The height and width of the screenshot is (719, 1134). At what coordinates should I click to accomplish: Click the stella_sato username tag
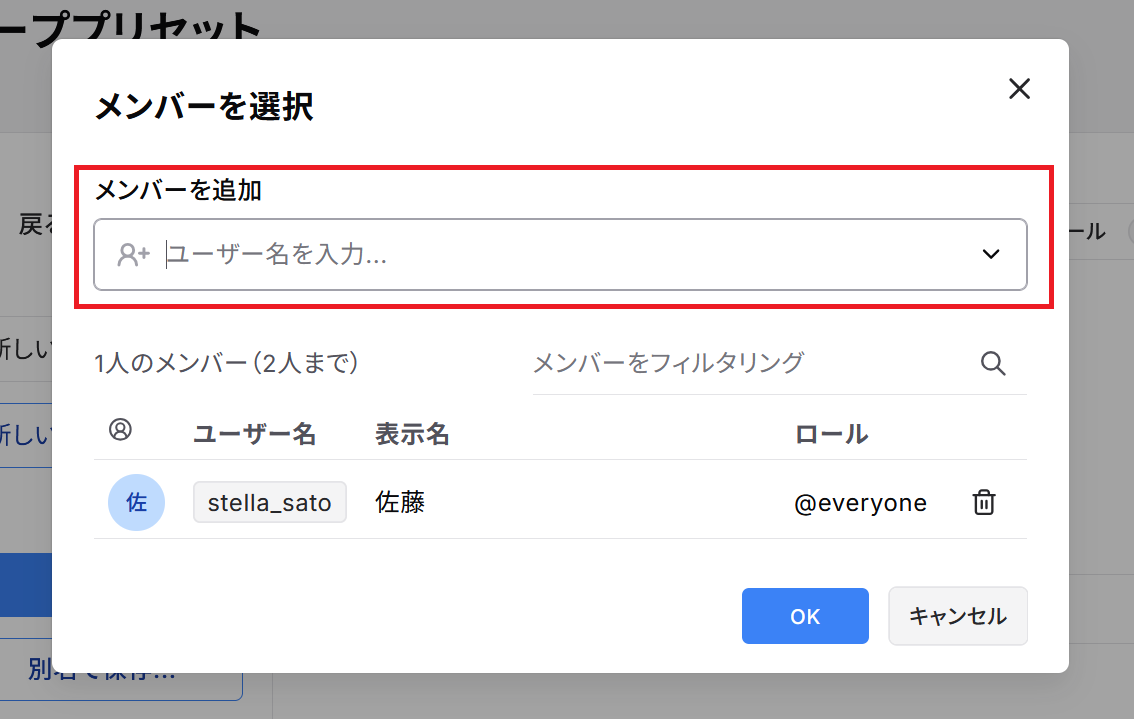270,502
